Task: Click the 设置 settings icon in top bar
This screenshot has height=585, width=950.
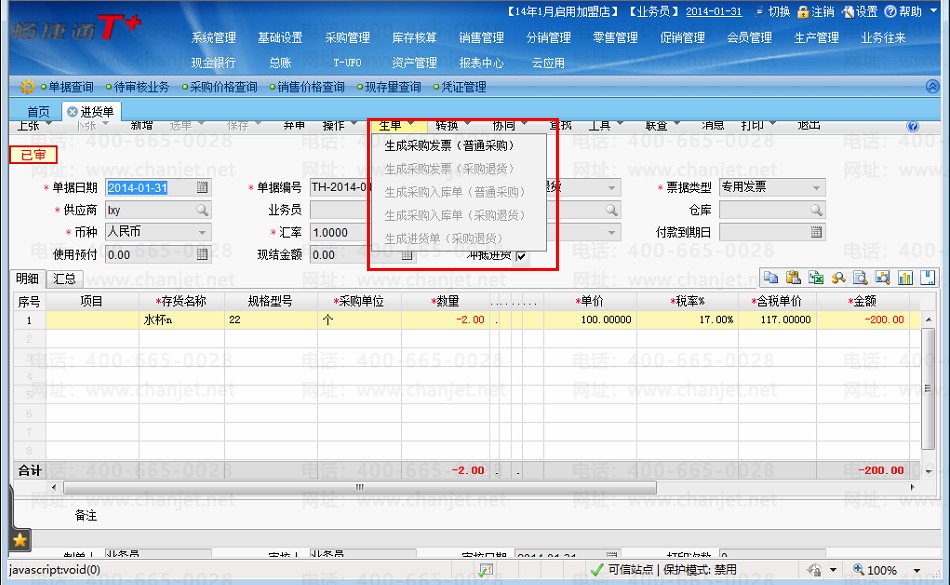Action: coord(848,12)
